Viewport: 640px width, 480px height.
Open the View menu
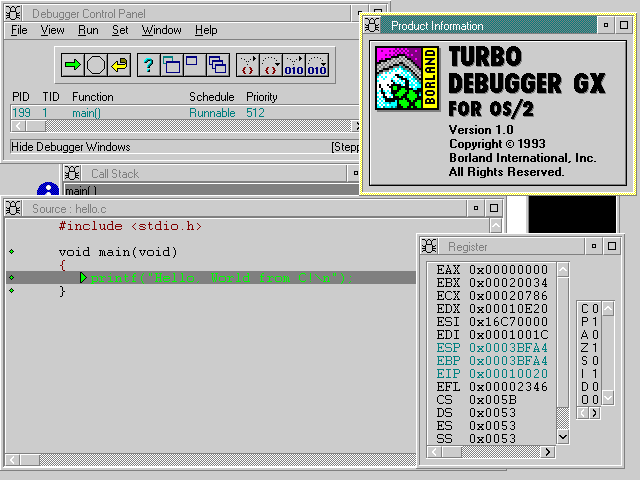pyautogui.click(x=52, y=30)
